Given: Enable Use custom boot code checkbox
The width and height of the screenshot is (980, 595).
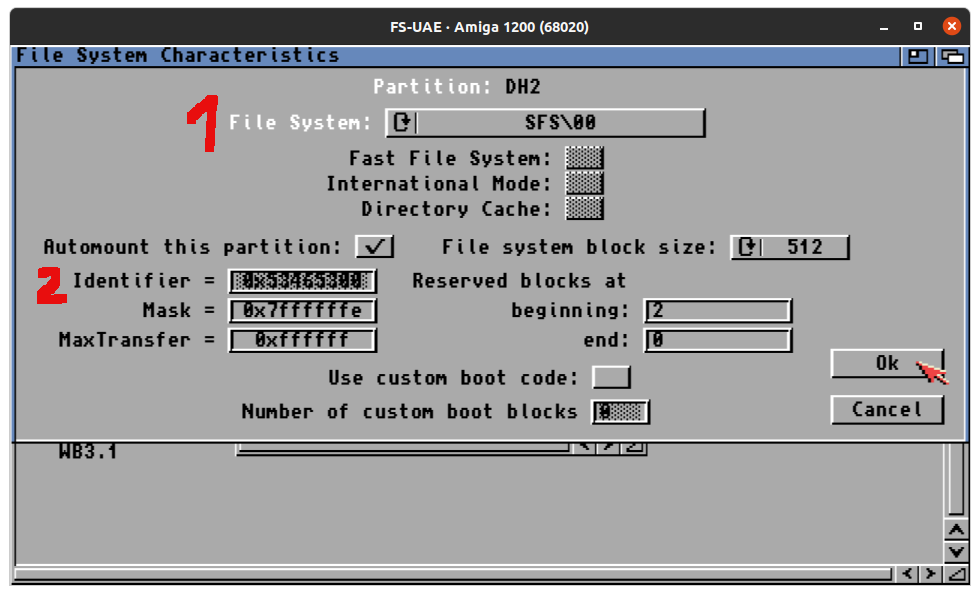Looking at the screenshot, I should click(611, 378).
